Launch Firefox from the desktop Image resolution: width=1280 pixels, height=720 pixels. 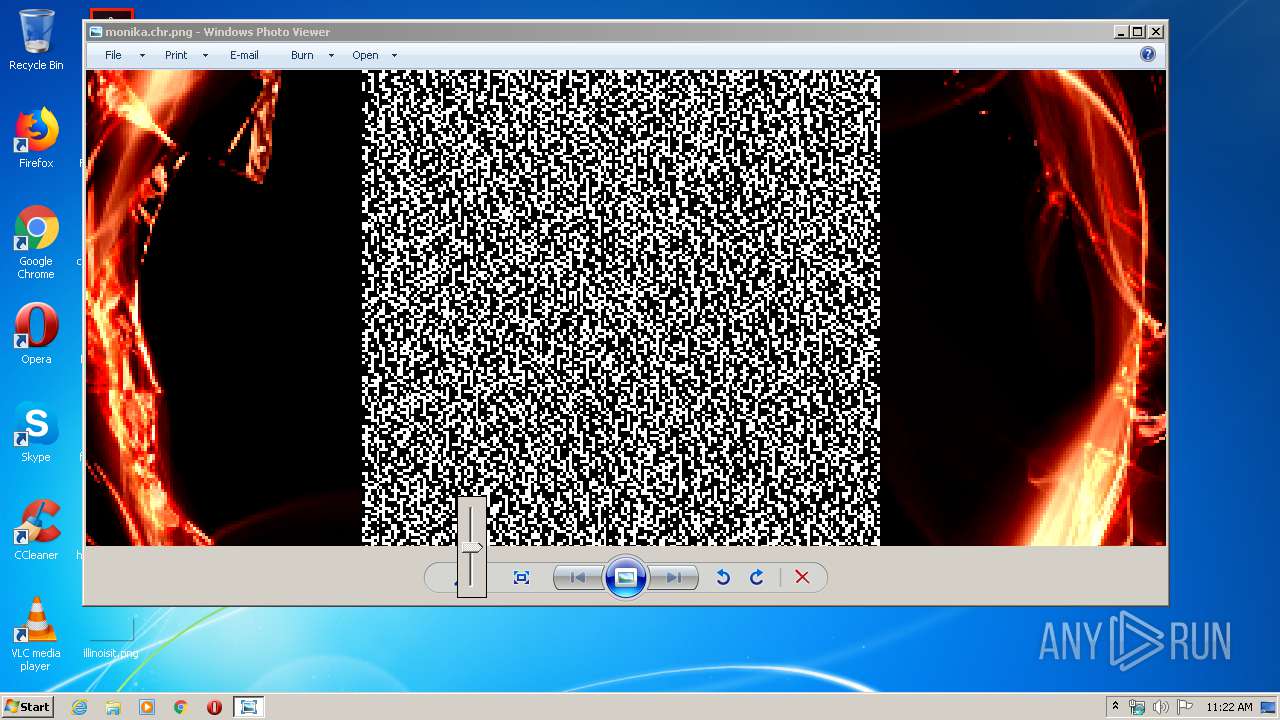36,138
